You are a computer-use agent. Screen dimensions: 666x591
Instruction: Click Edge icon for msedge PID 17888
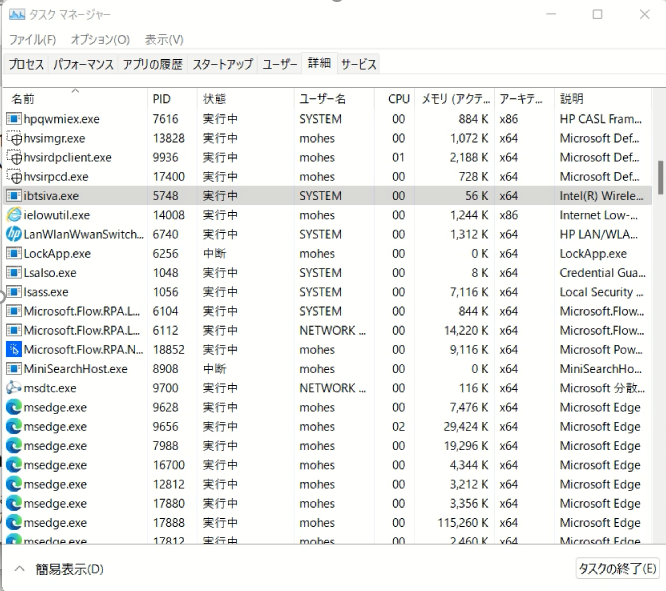pos(14,523)
